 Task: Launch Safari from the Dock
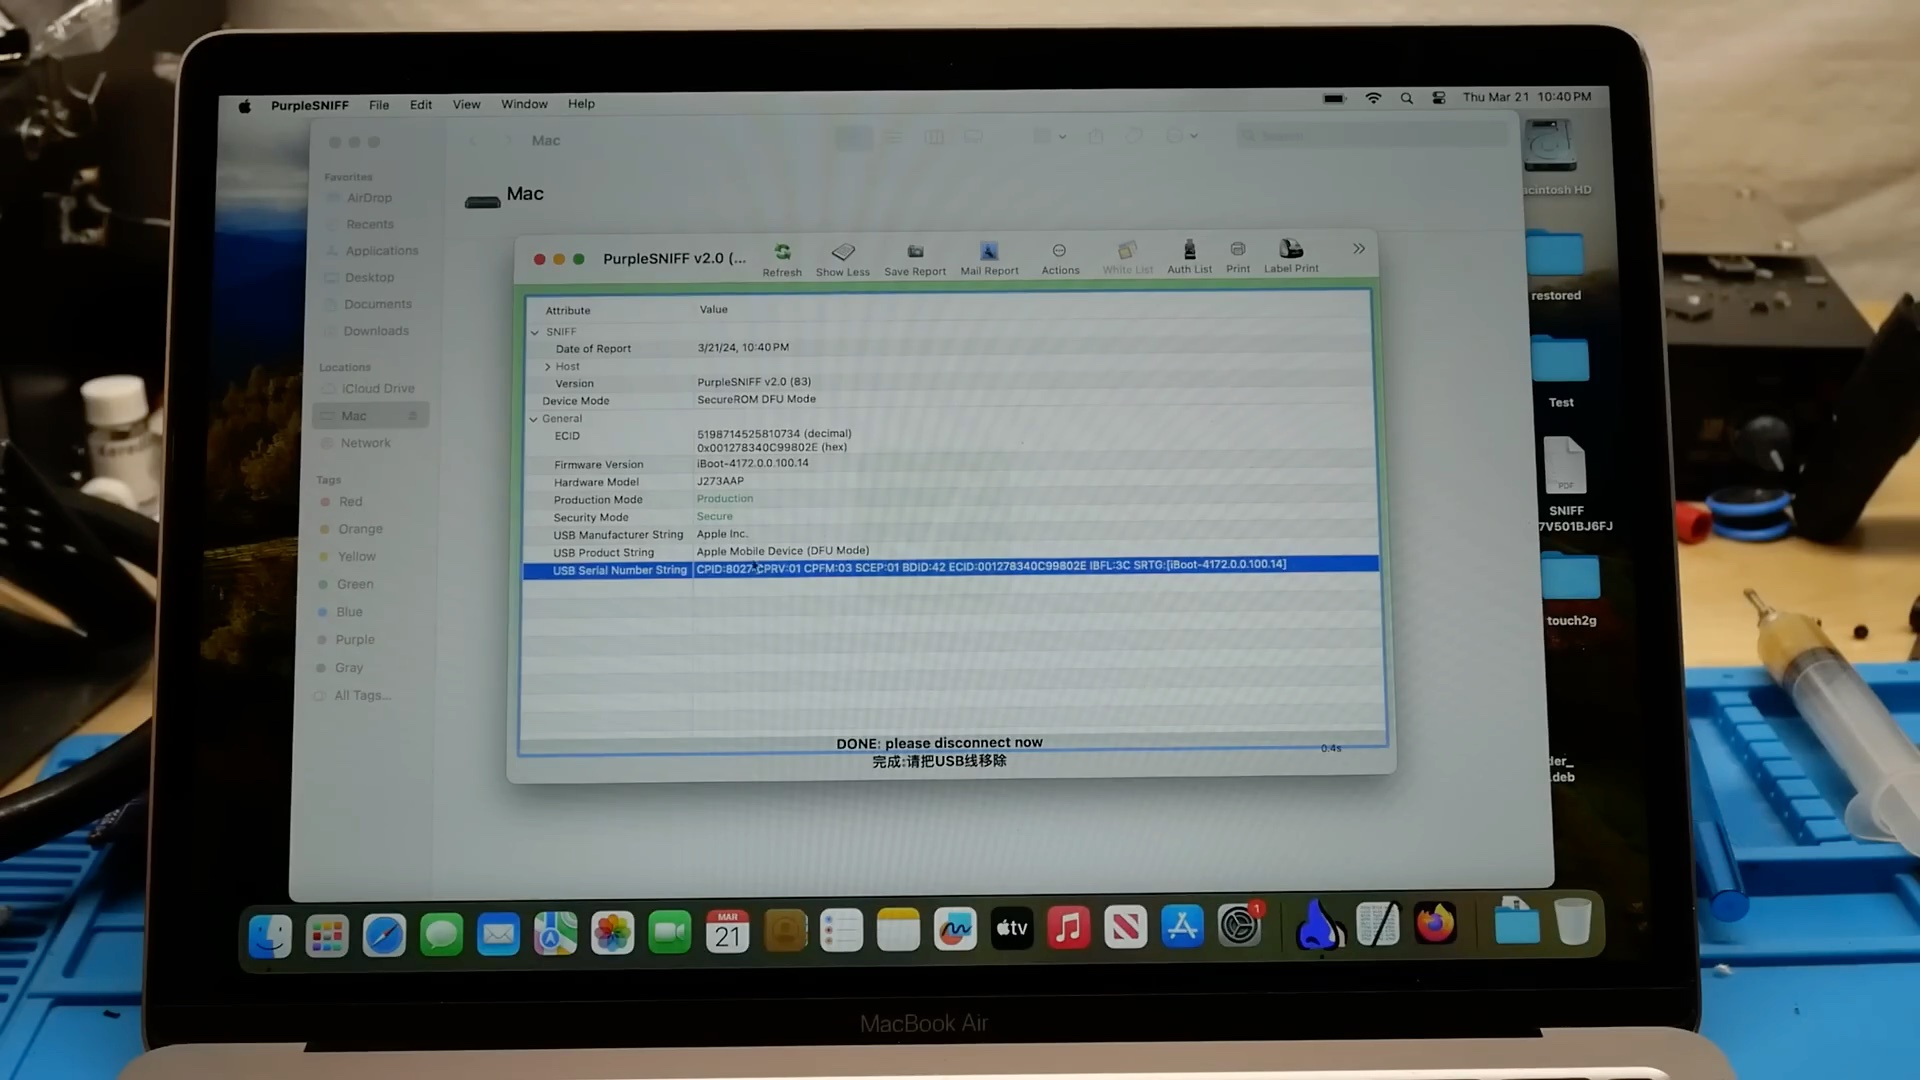(384, 934)
